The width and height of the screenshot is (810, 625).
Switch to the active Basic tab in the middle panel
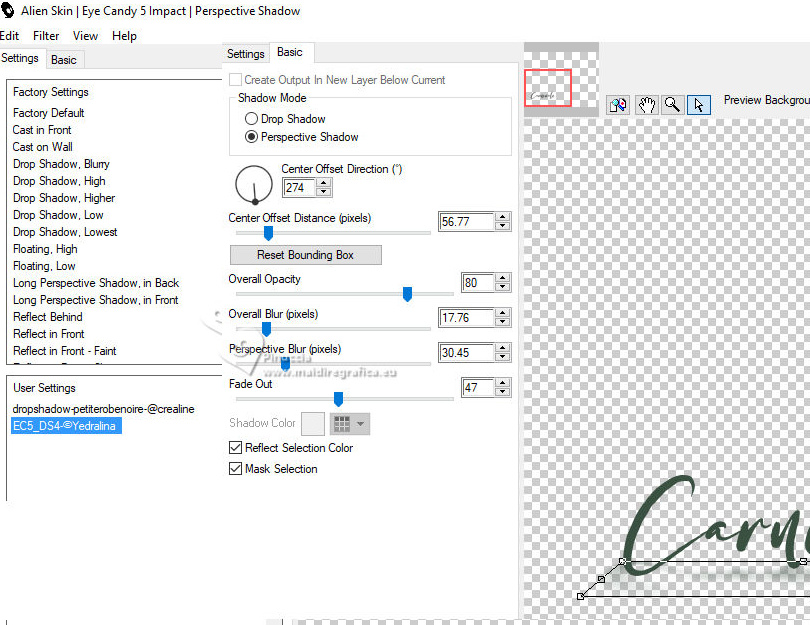coord(290,52)
